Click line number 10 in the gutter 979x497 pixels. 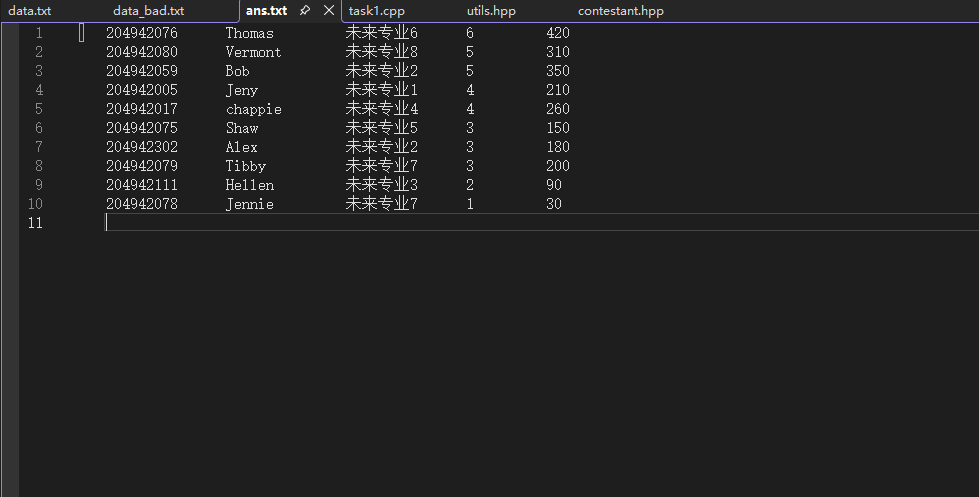click(x=35, y=204)
